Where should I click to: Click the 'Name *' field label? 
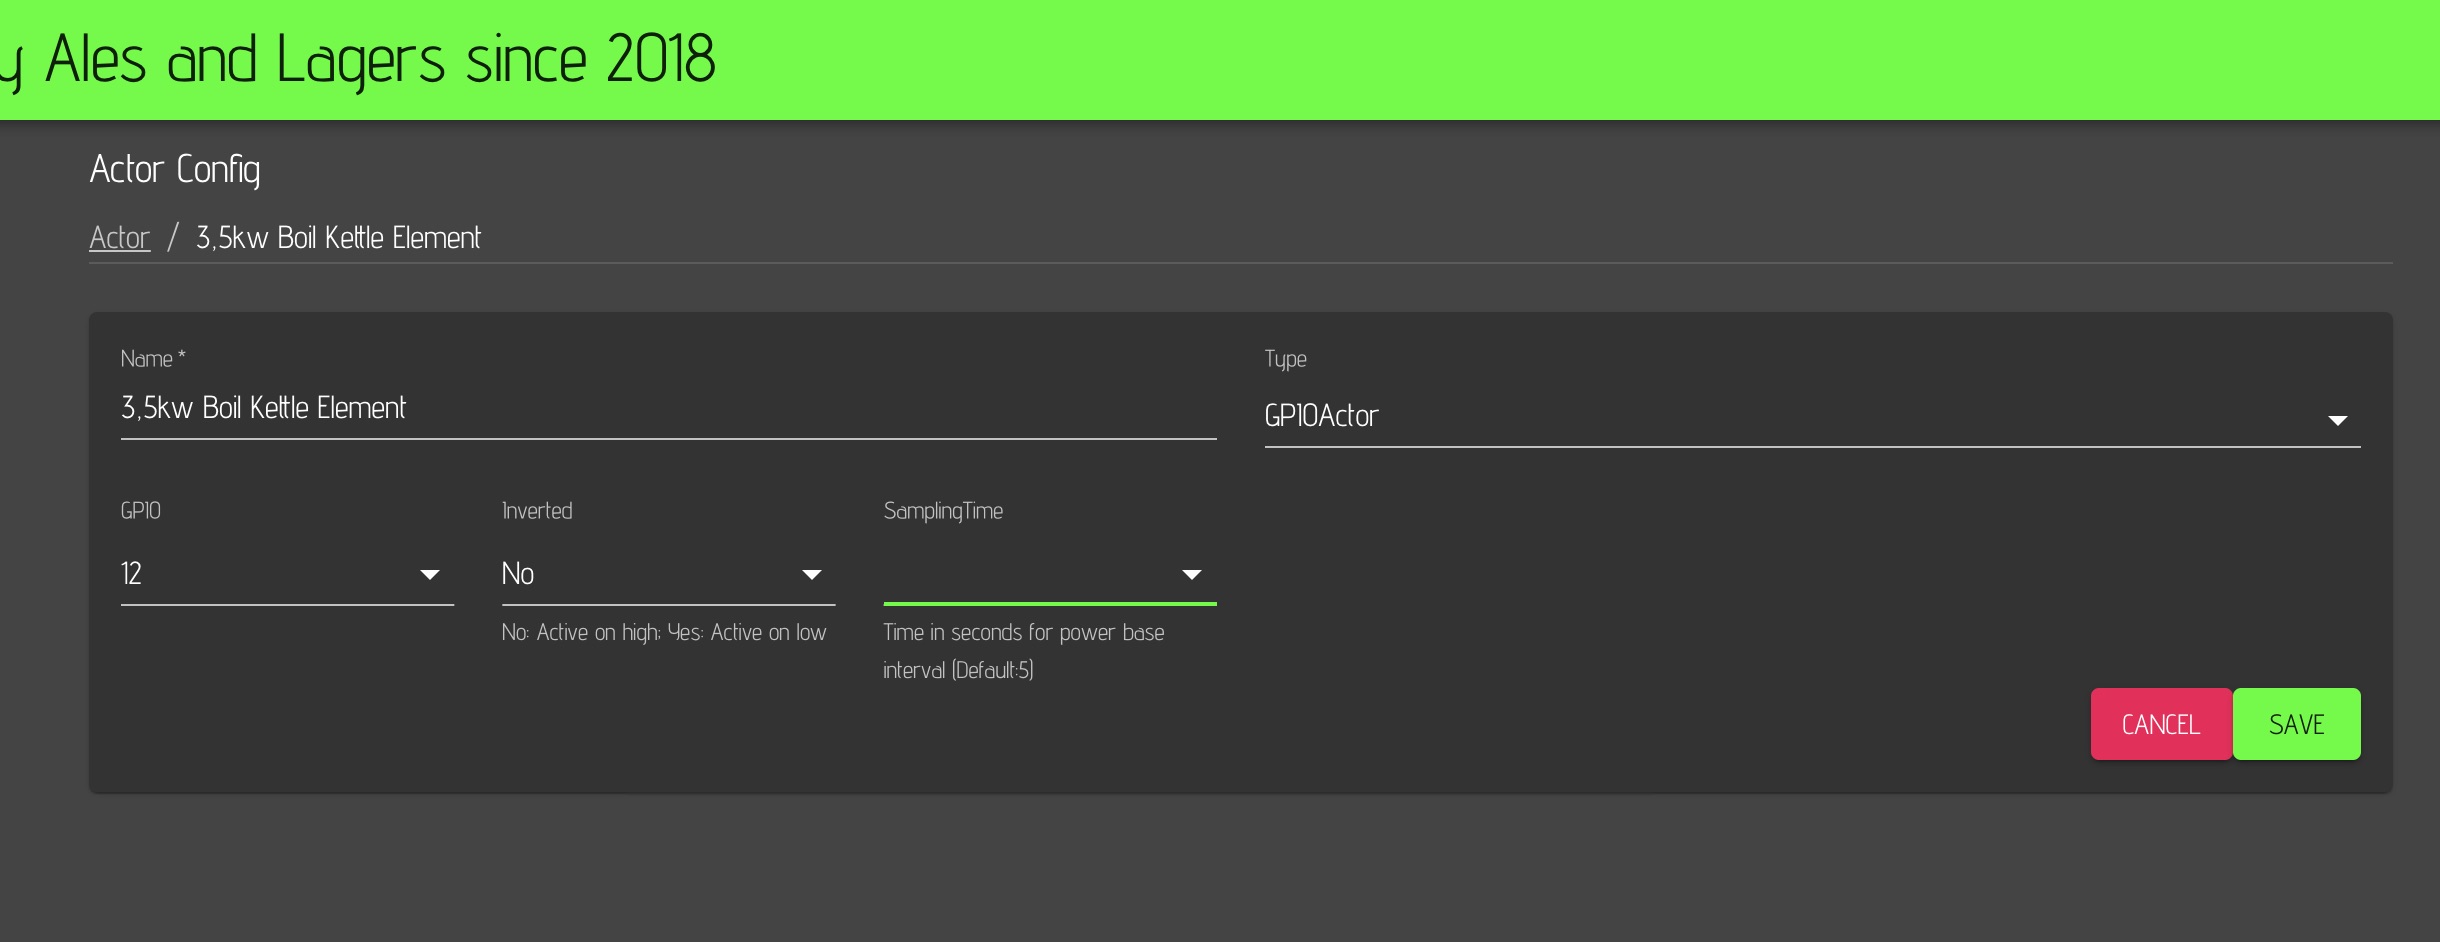click(153, 359)
